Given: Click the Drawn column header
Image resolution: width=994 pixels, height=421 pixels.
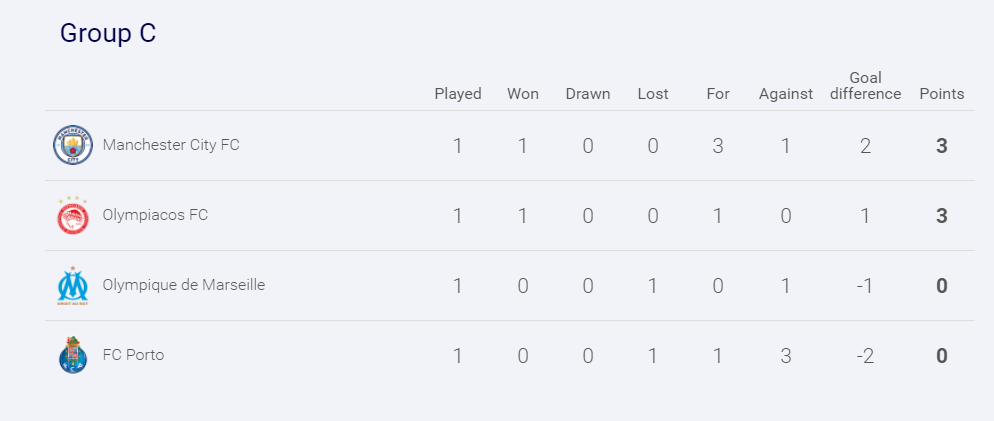Looking at the screenshot, I should 588,94.
